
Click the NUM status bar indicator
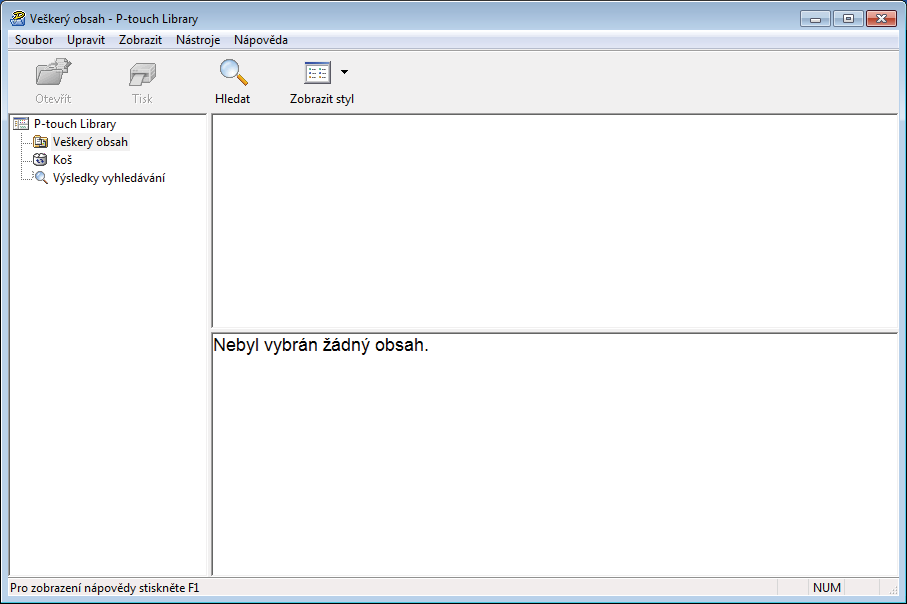[x=827, y=588]
